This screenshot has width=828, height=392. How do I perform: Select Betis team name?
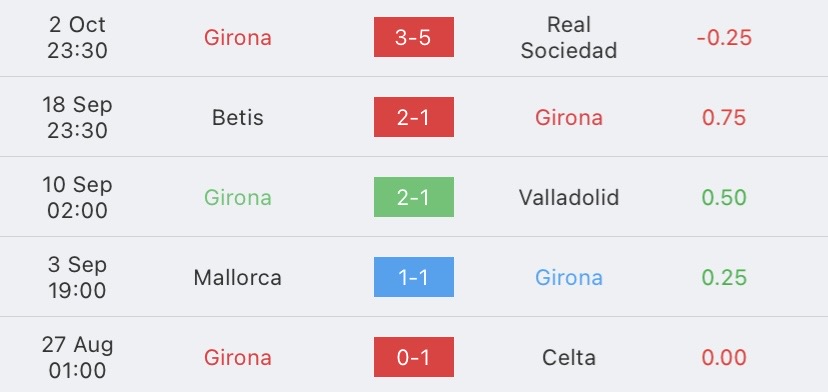(x=238, y=117)
